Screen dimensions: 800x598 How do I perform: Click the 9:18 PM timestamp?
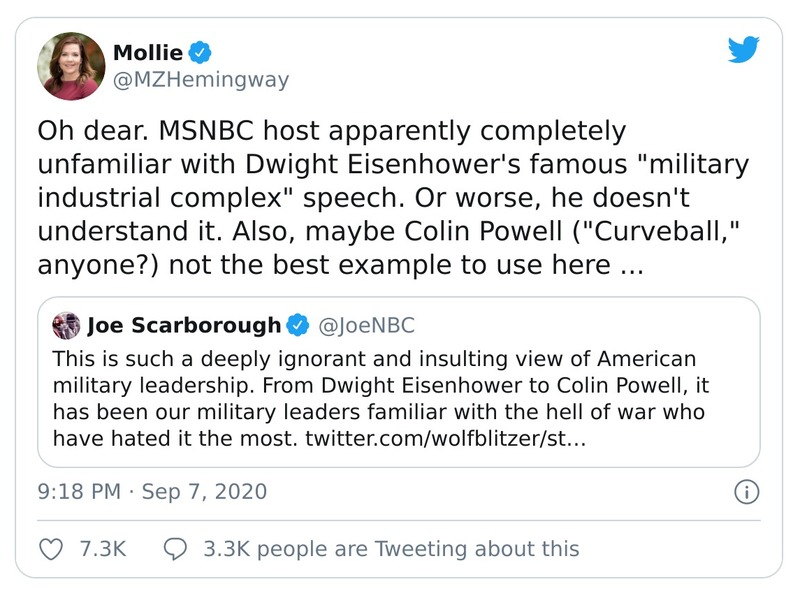(80, 492)
